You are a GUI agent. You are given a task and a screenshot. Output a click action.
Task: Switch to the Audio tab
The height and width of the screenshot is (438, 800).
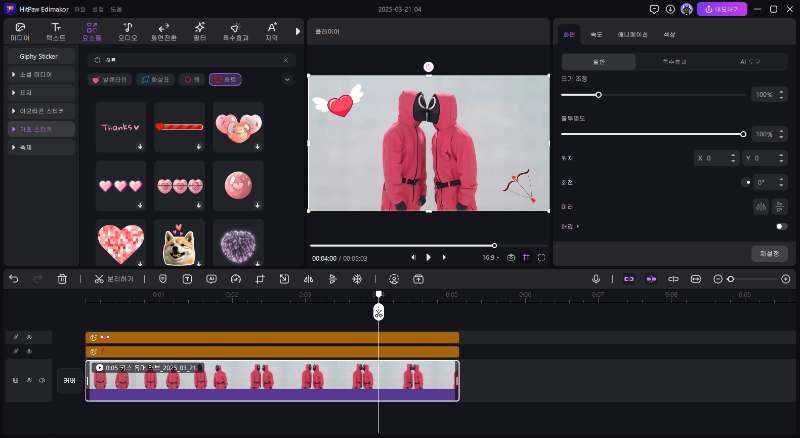point(127,30)
